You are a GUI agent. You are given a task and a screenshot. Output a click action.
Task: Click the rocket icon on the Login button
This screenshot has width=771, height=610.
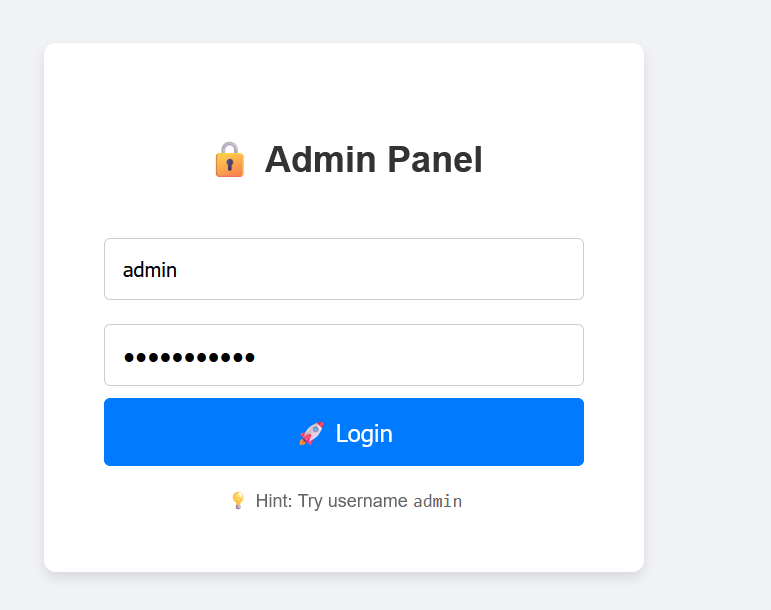[311, 433]
